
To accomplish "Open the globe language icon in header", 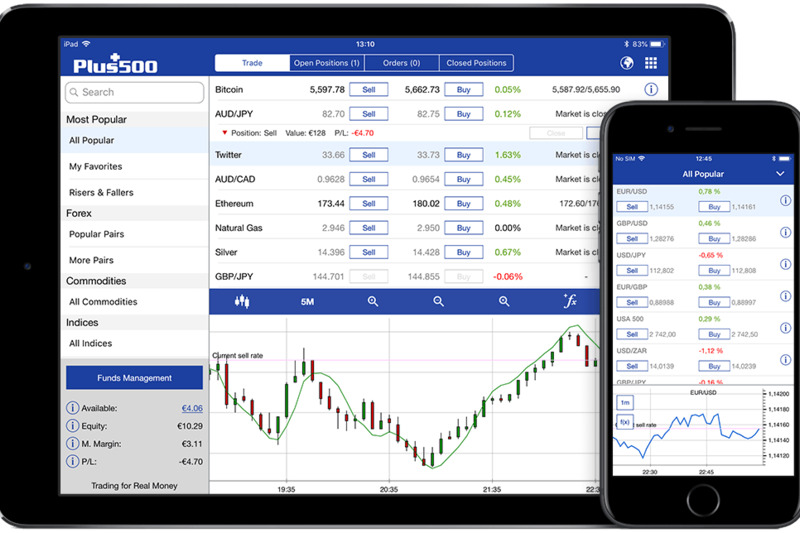I will [x=627, y=63].
